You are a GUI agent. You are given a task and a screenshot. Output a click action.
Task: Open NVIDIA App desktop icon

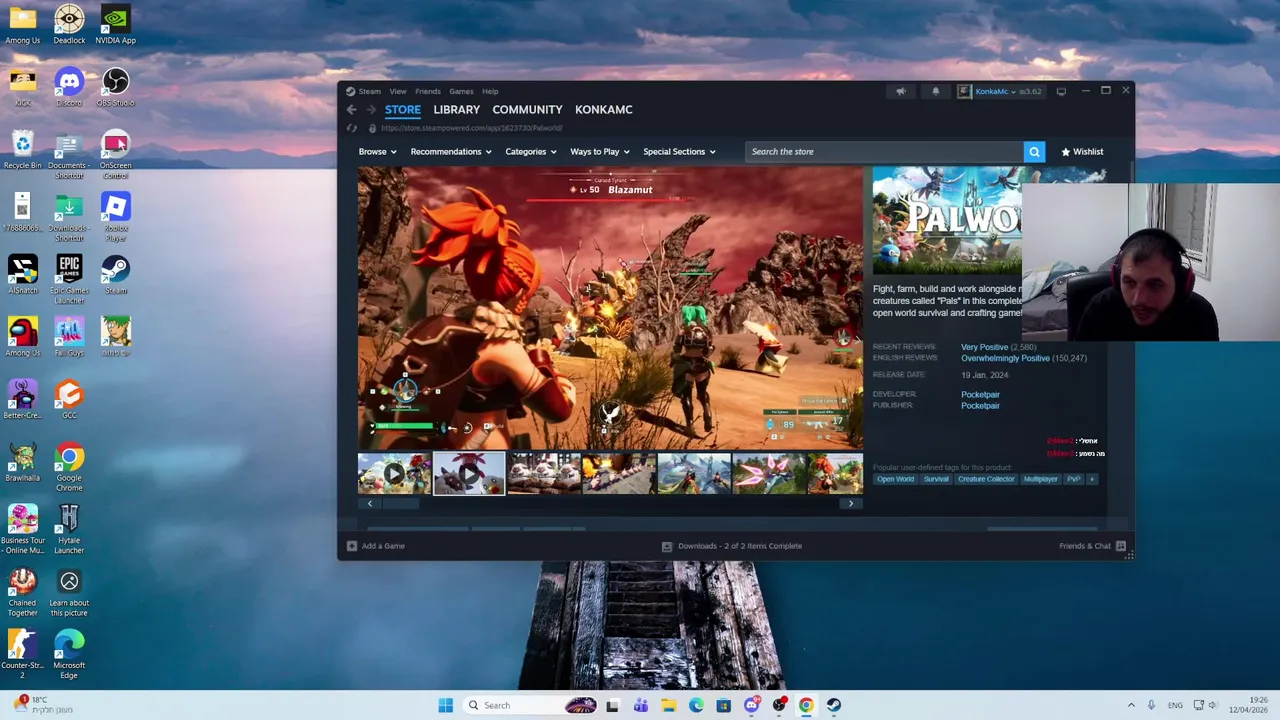[x=115, y=26]
